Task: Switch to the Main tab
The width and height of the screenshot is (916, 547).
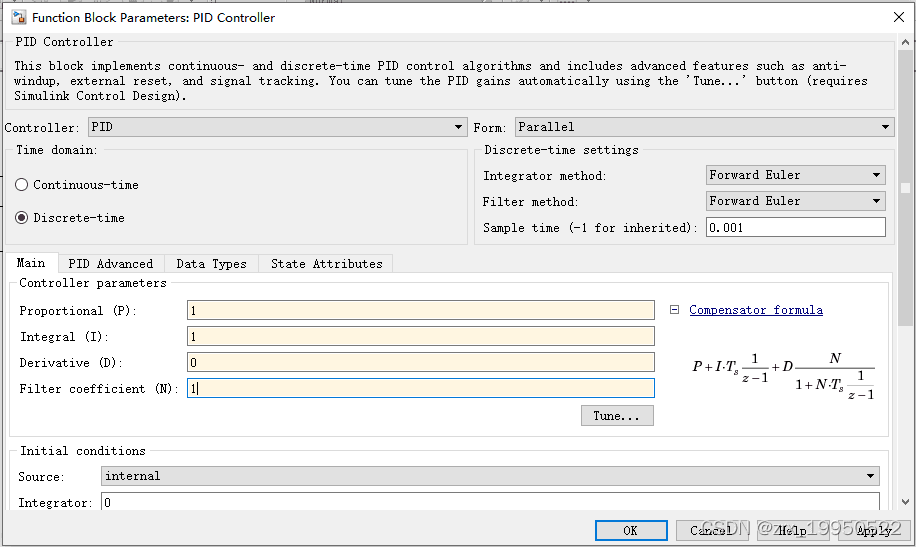Action: coord(31,263)
